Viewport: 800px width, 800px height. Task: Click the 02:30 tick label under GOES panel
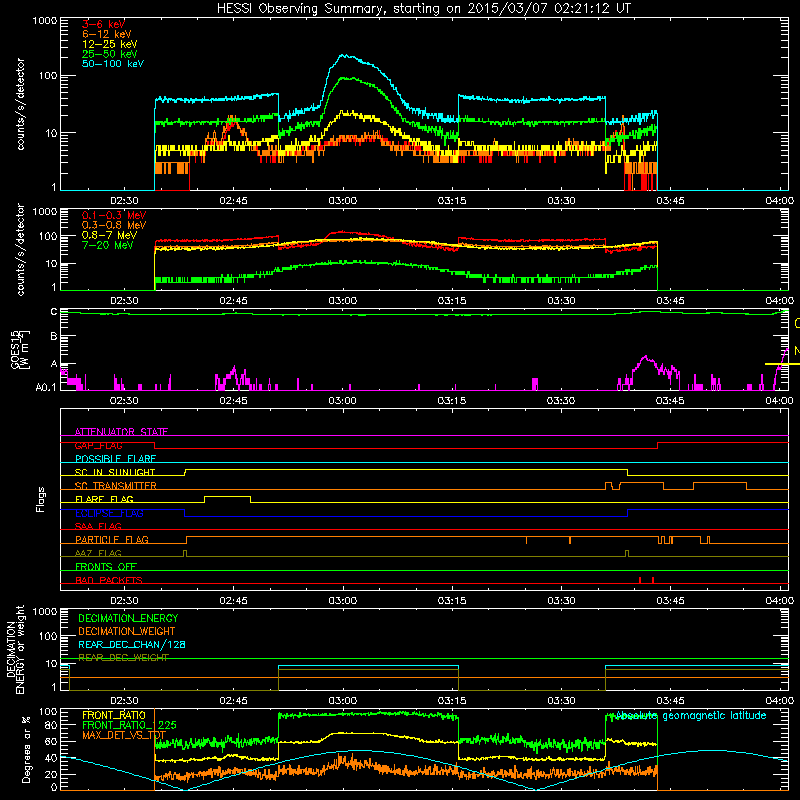pyautogui.click(x=124, y=401)
